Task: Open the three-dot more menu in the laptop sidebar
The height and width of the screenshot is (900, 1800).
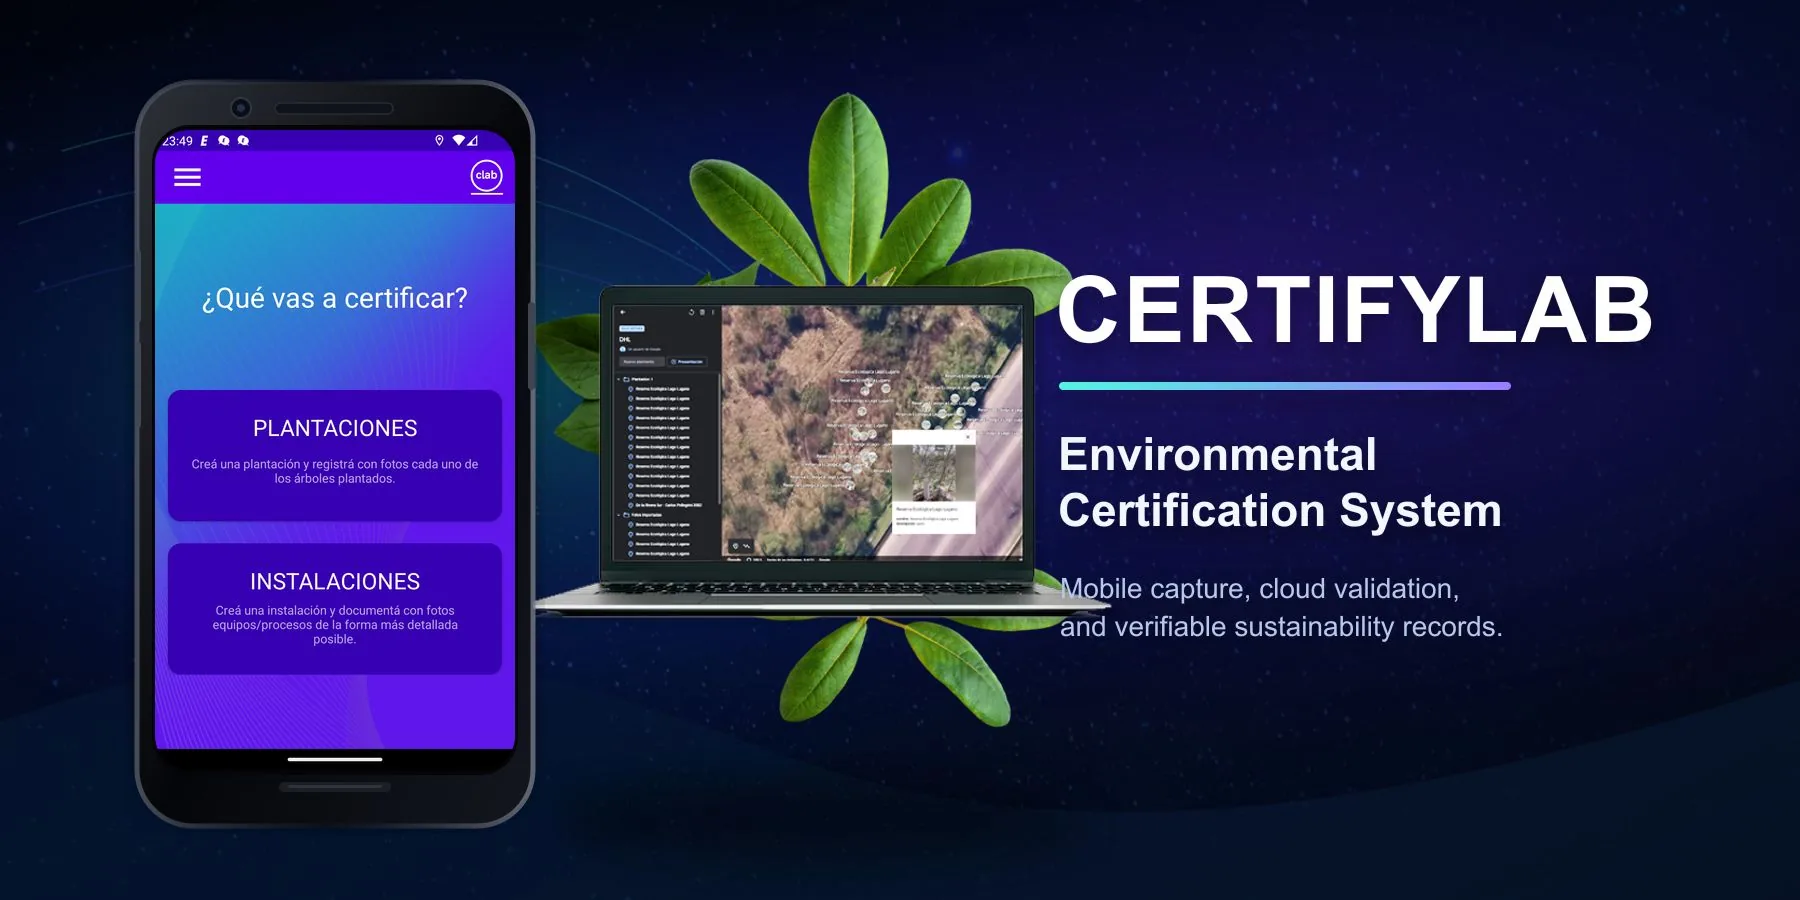Action: [713, 312]
